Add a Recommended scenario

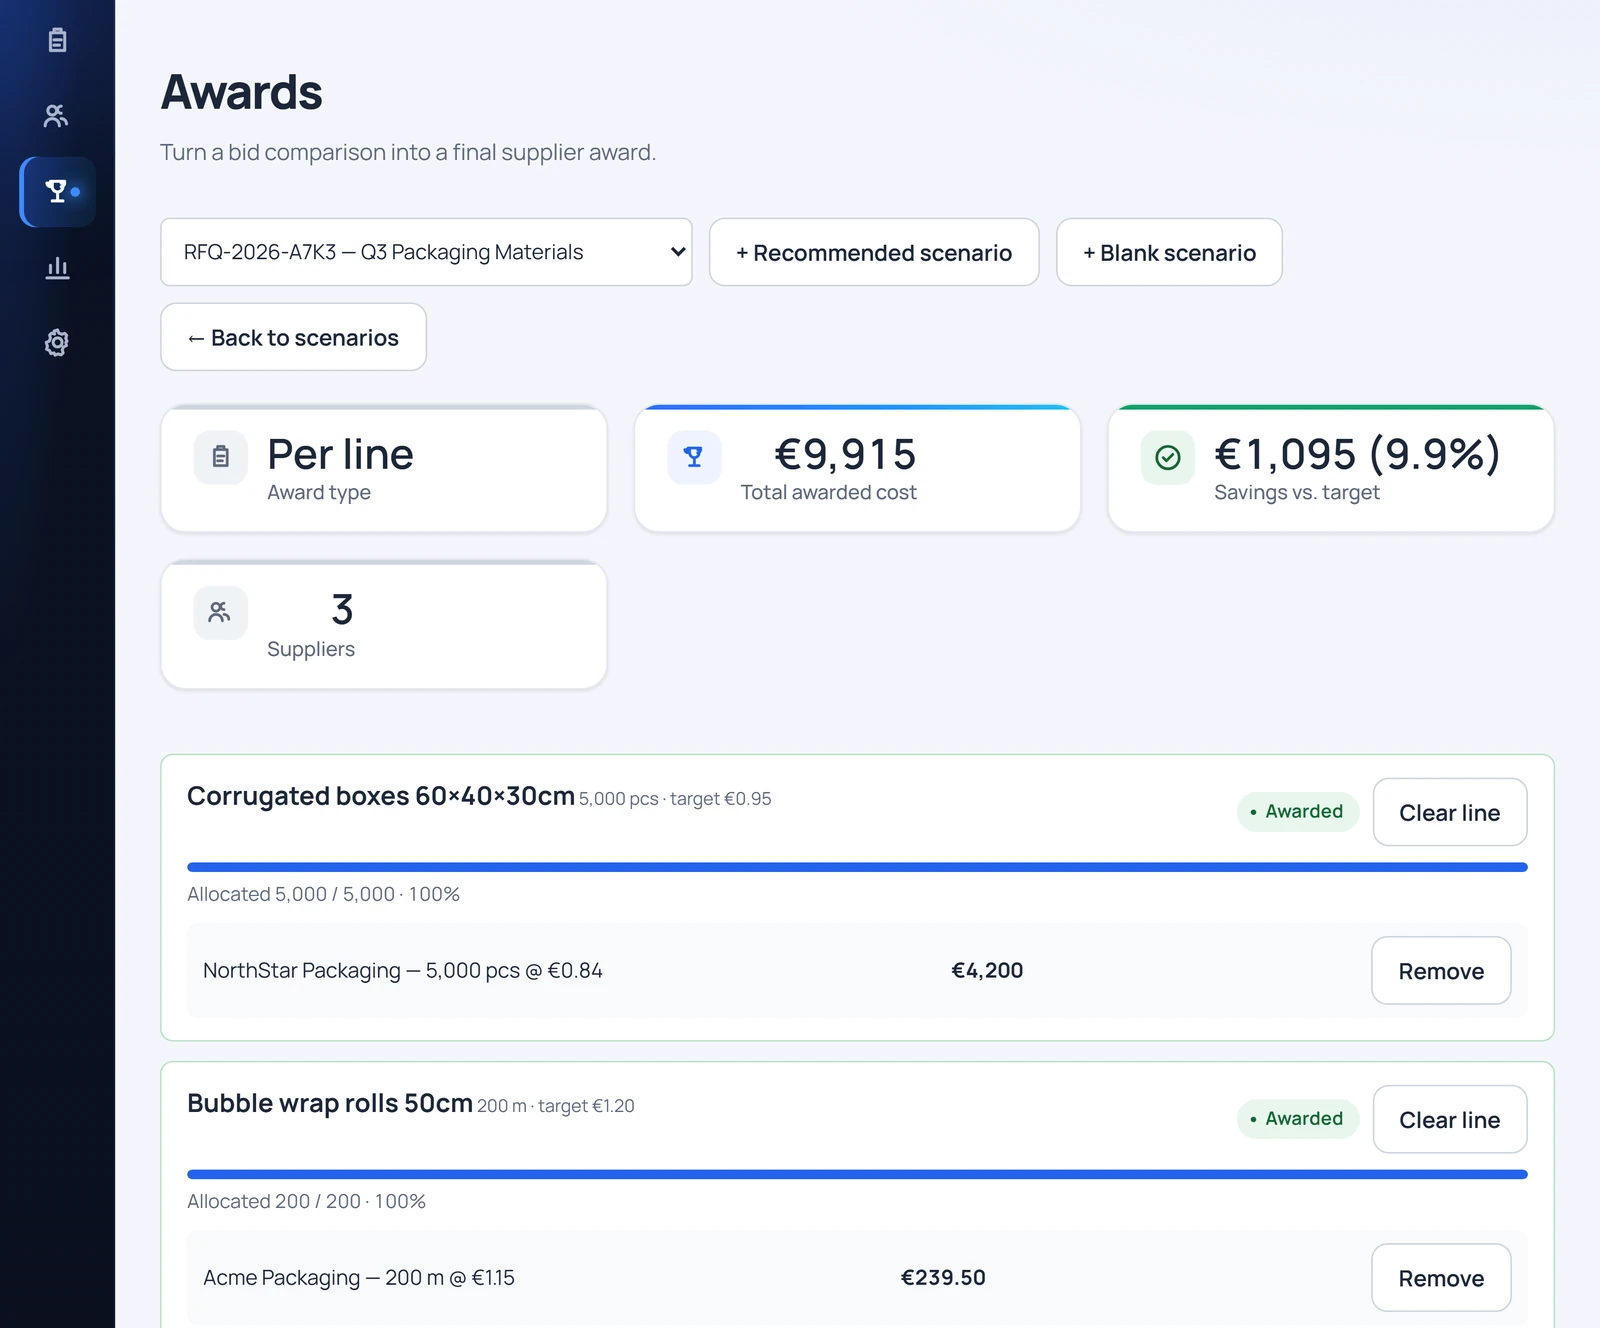(874, 252)
